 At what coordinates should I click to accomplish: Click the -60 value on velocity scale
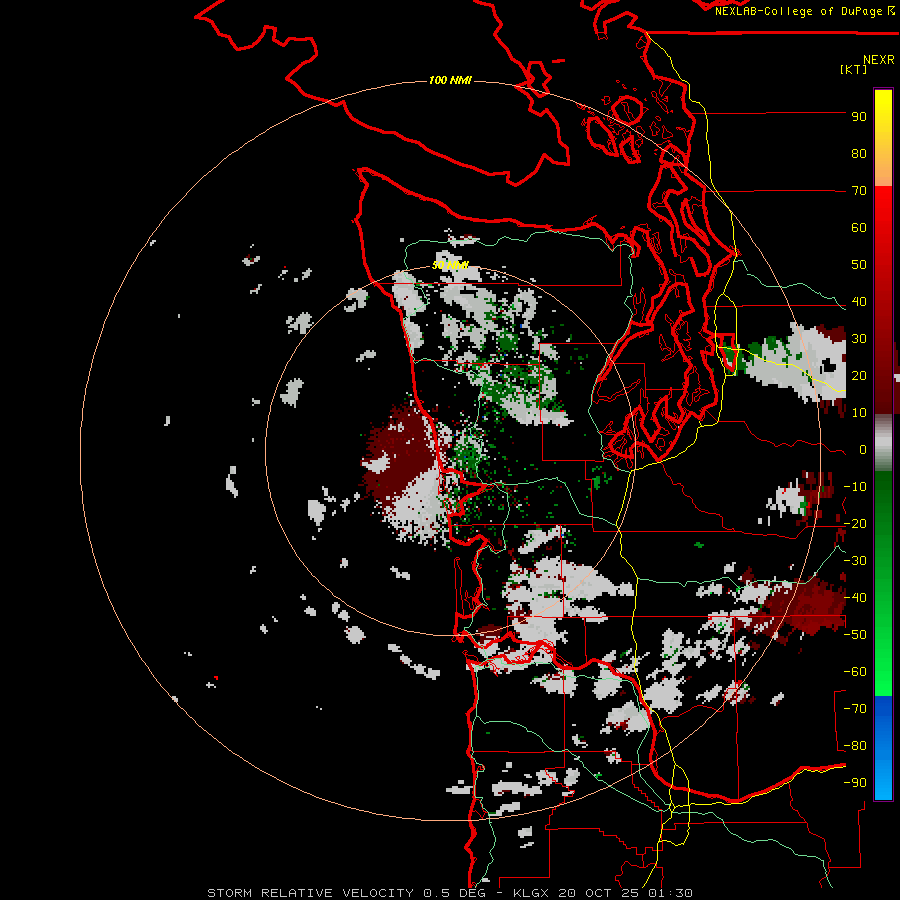[855, 672]
